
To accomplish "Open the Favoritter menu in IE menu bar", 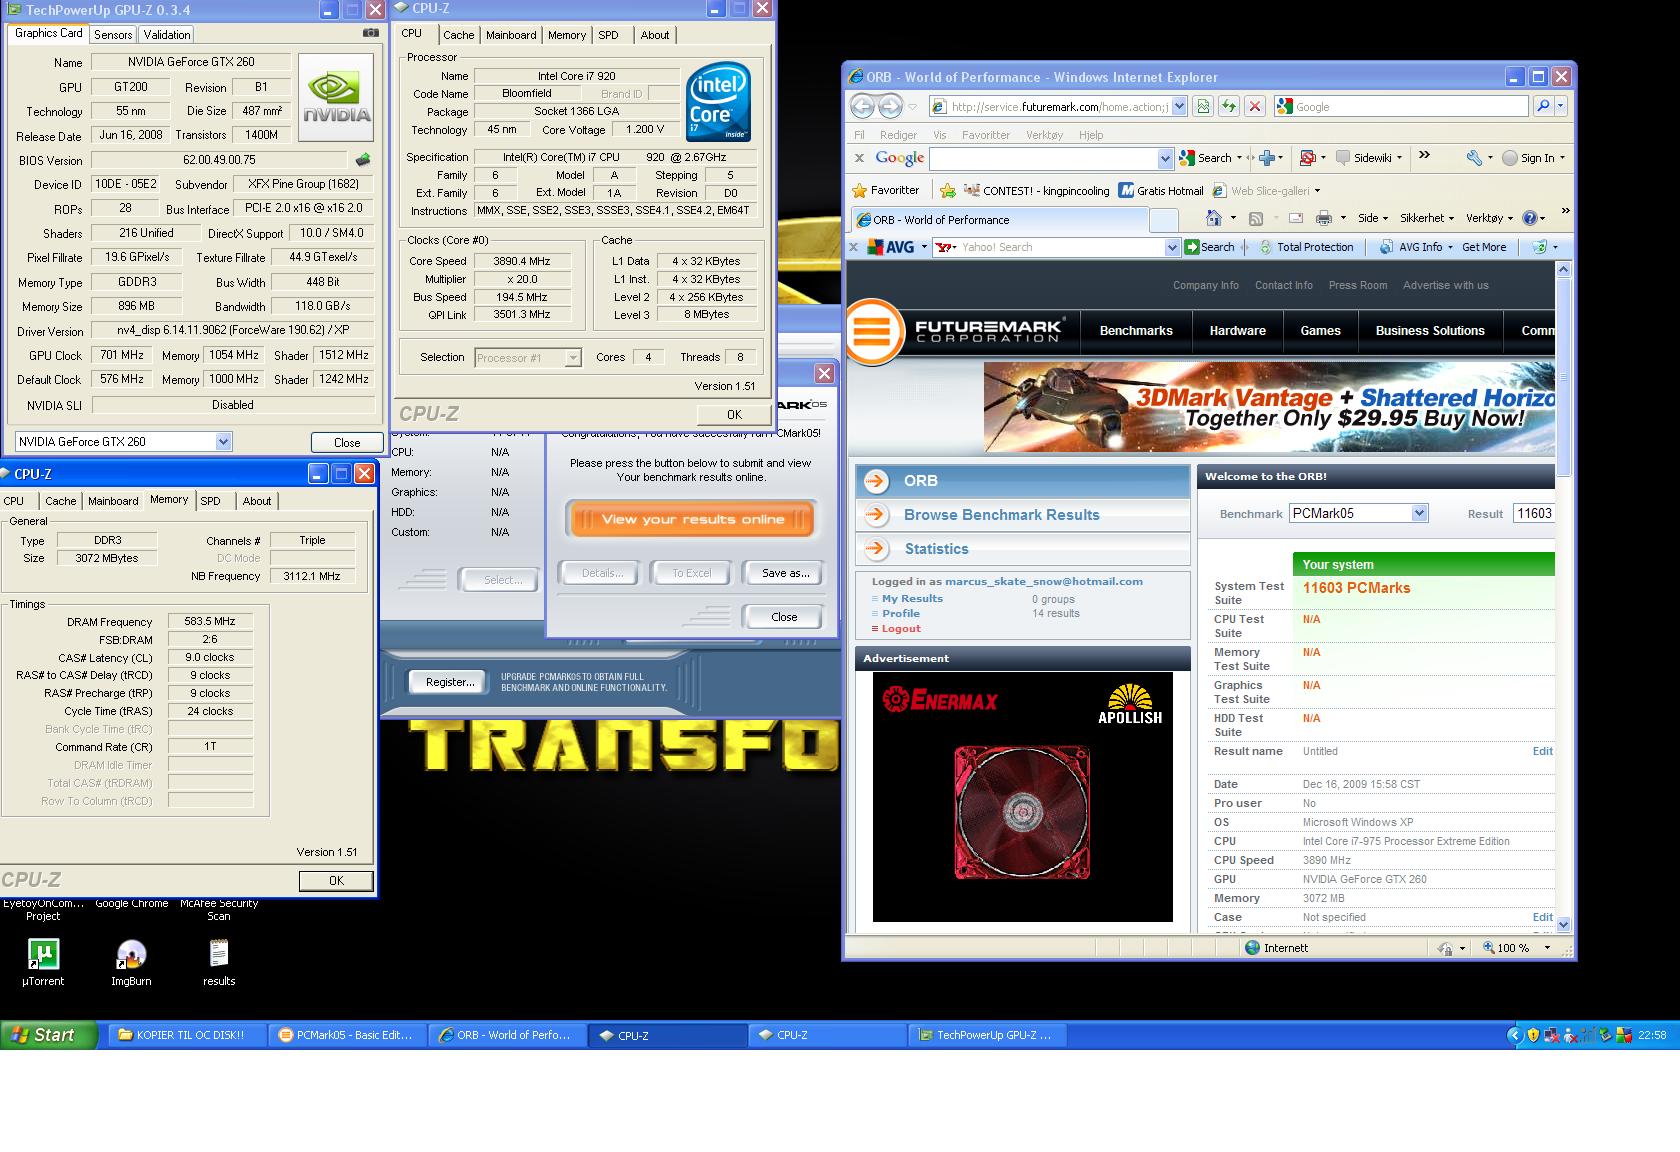I will pos(985,134).
